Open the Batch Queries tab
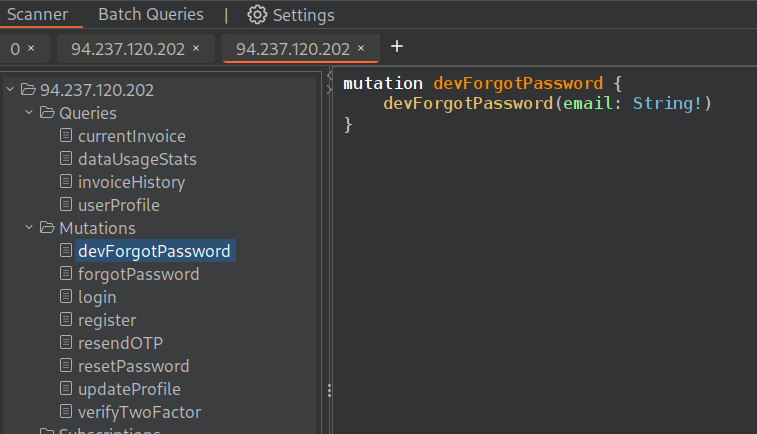This screenshot has width=757, height=434. [x=150, y=15]
